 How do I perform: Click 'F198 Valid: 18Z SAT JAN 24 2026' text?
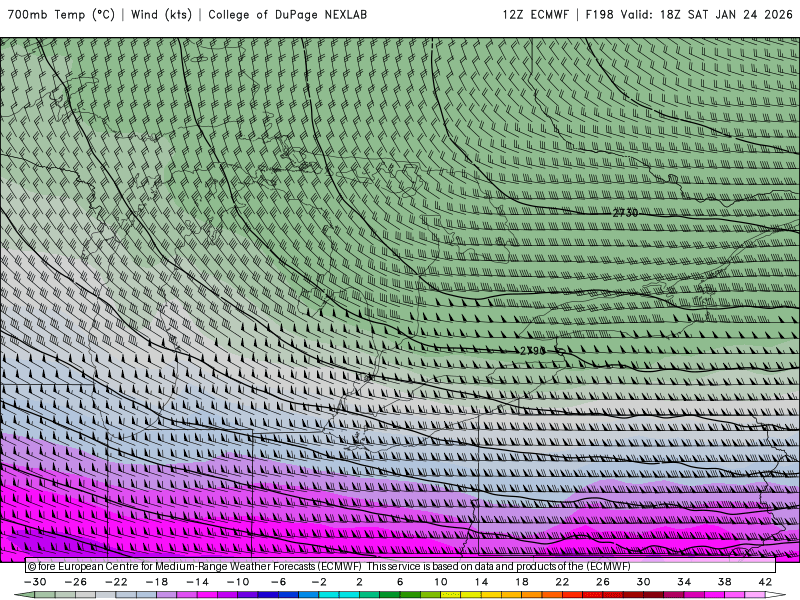[689, 15]
